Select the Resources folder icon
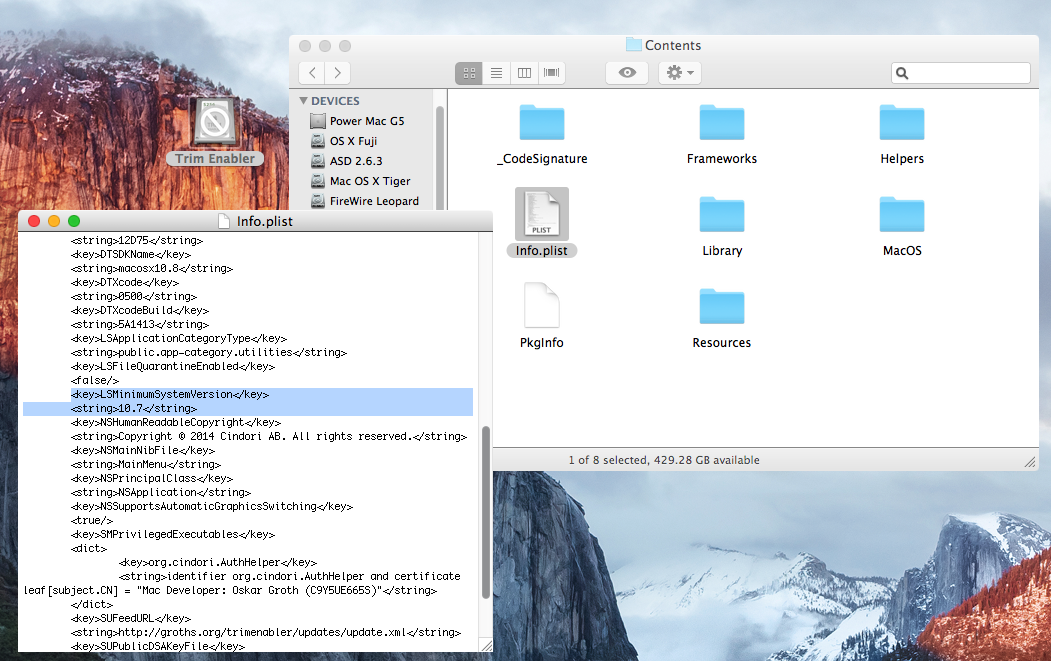Screen dimensions: 1051x661 click(x=722, y=307)
